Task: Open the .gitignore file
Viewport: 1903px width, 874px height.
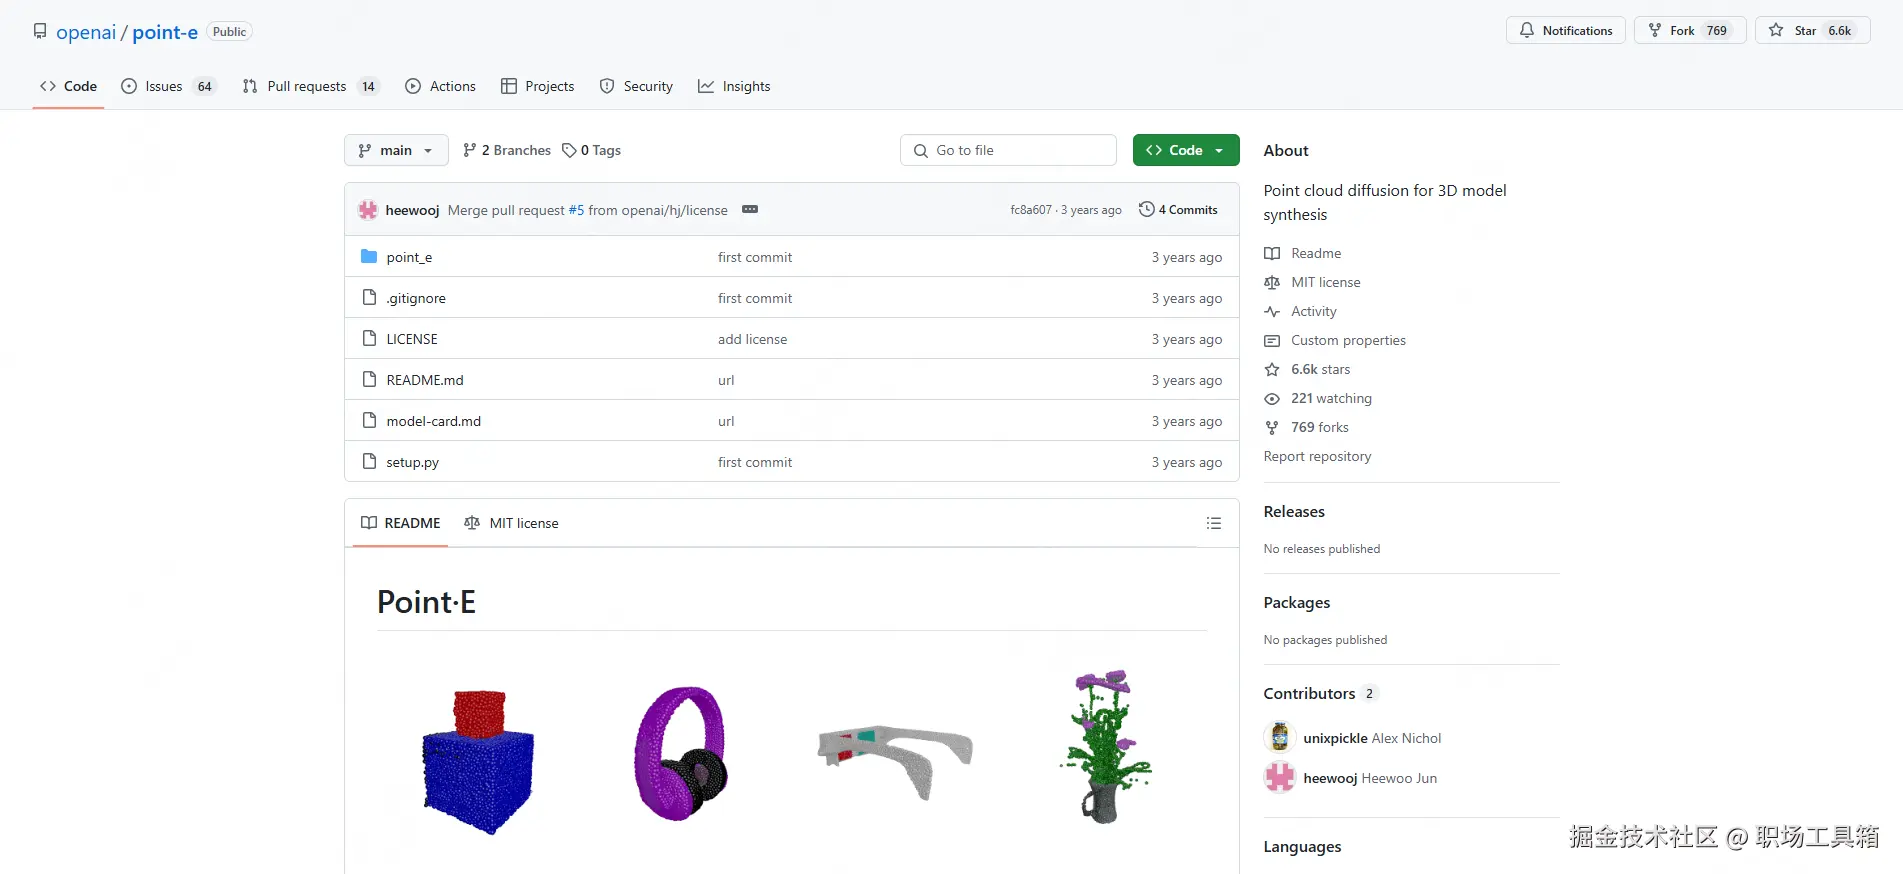Action: click(x=416, y=298)
